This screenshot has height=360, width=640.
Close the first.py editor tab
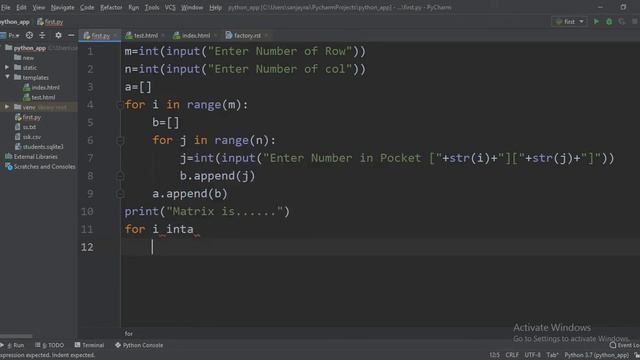click(x=115, y=36)
